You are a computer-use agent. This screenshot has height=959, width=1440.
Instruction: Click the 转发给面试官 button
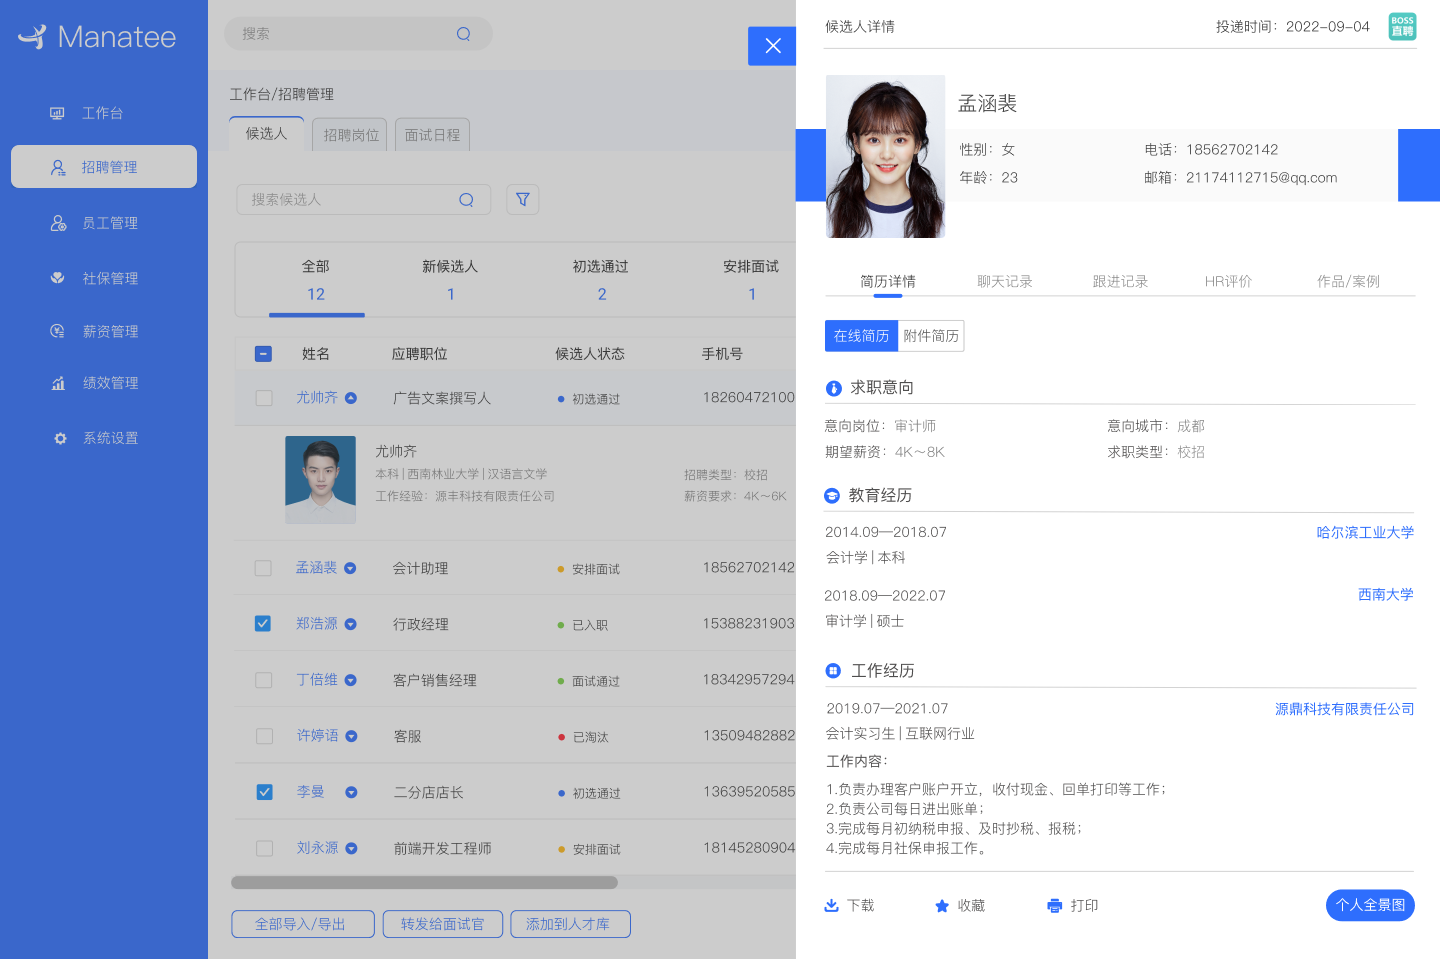(442, 923)
